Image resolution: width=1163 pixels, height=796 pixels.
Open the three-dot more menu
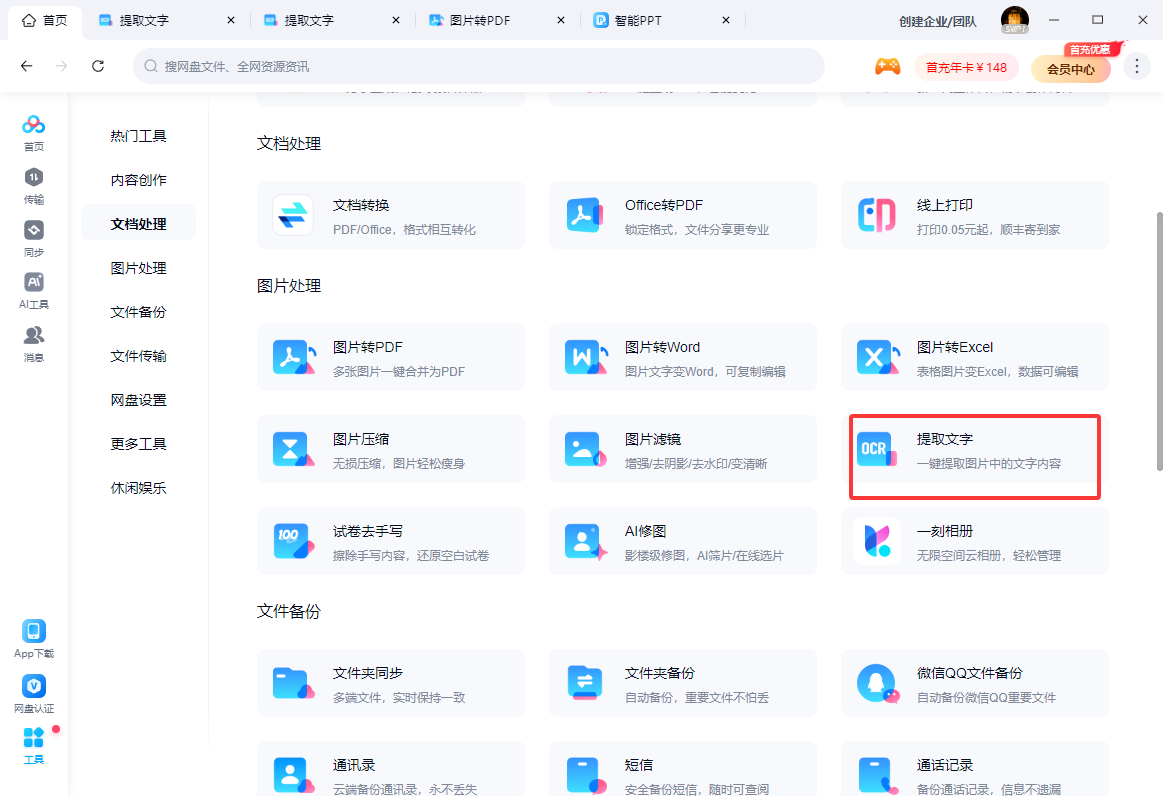(1136, 67)
